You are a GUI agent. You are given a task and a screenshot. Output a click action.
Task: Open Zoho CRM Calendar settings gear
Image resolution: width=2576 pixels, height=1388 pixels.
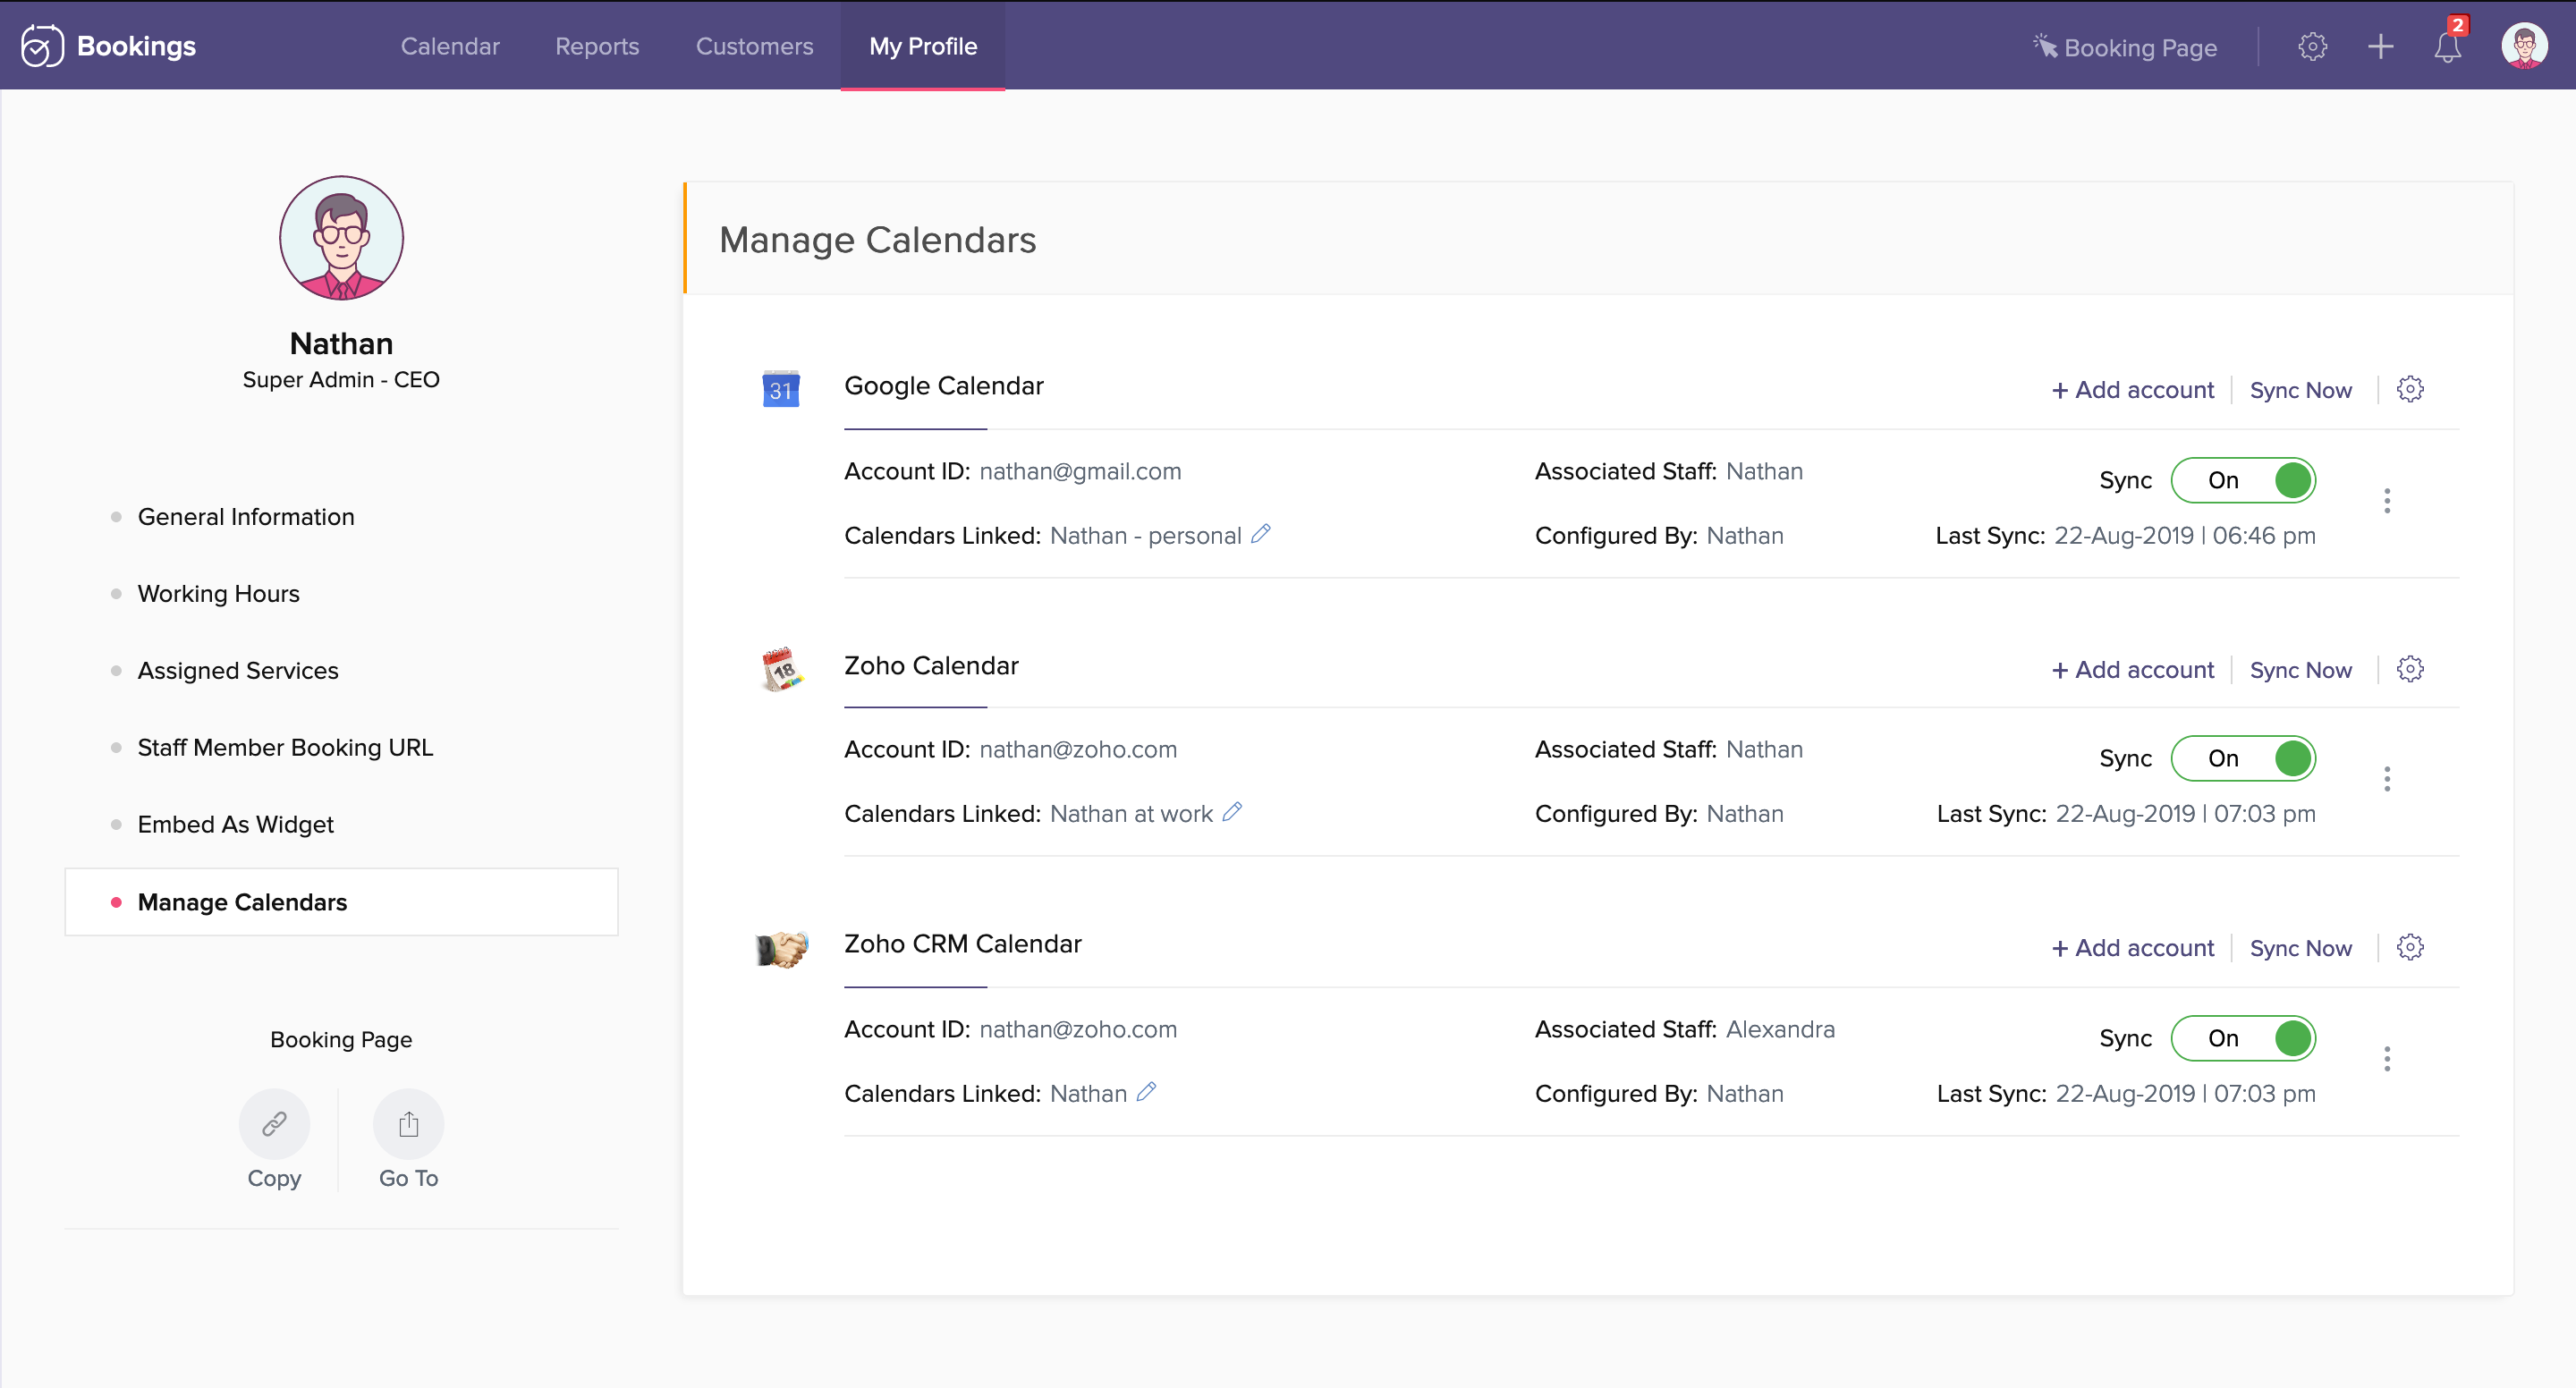[2410, 947]
